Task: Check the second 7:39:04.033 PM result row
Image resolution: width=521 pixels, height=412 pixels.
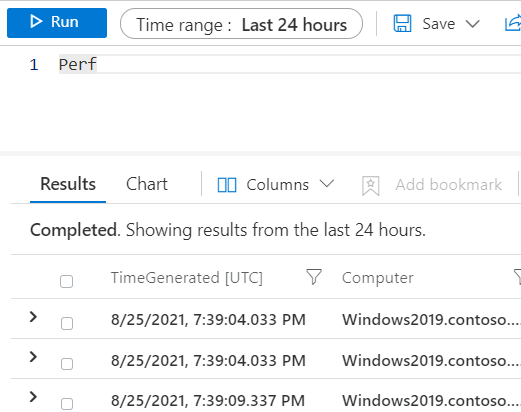Action: point(67,364)
